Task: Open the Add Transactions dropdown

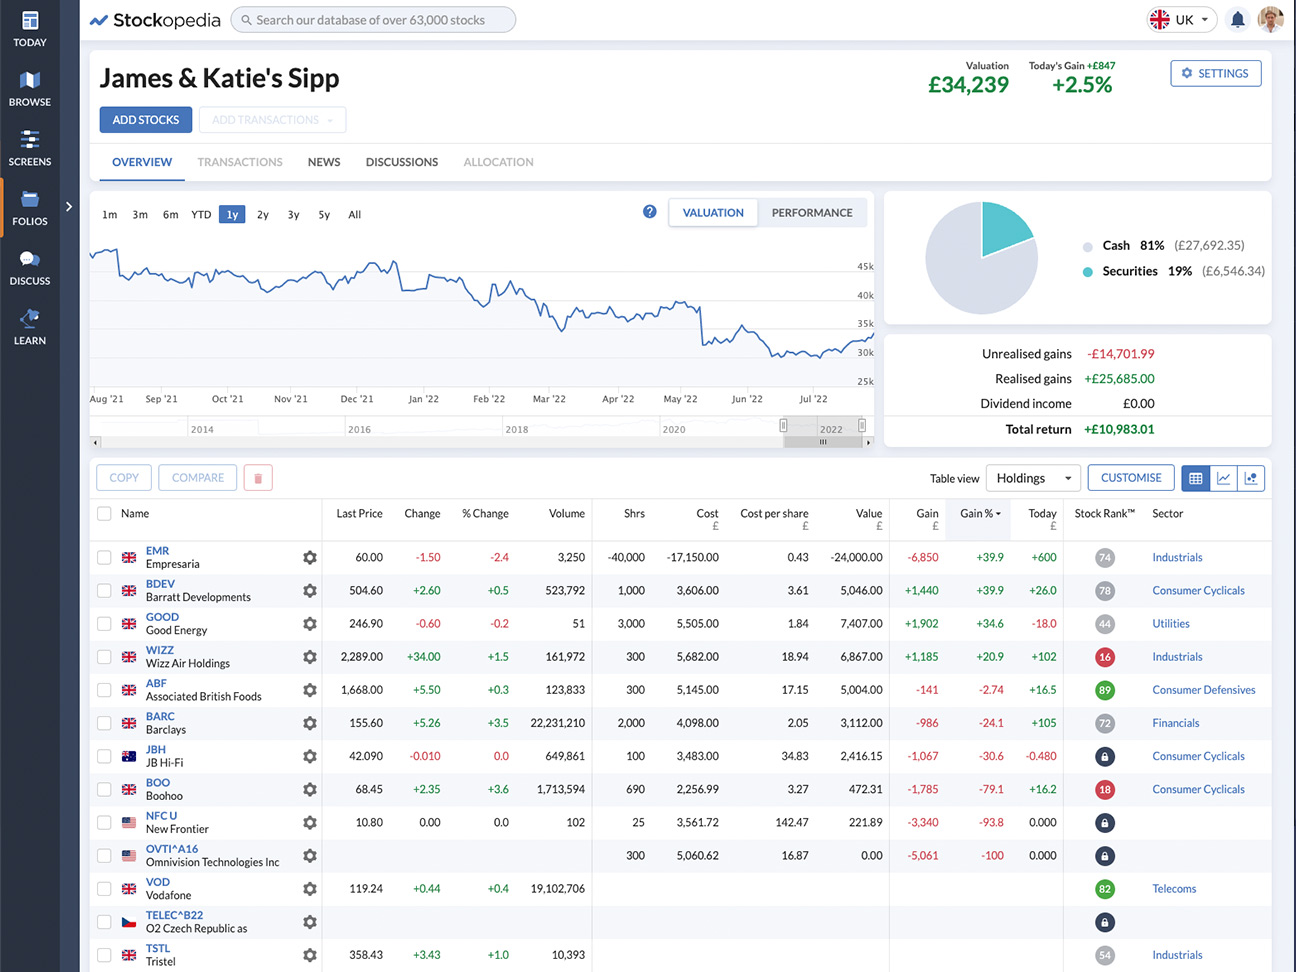Action: coord(272,120)
